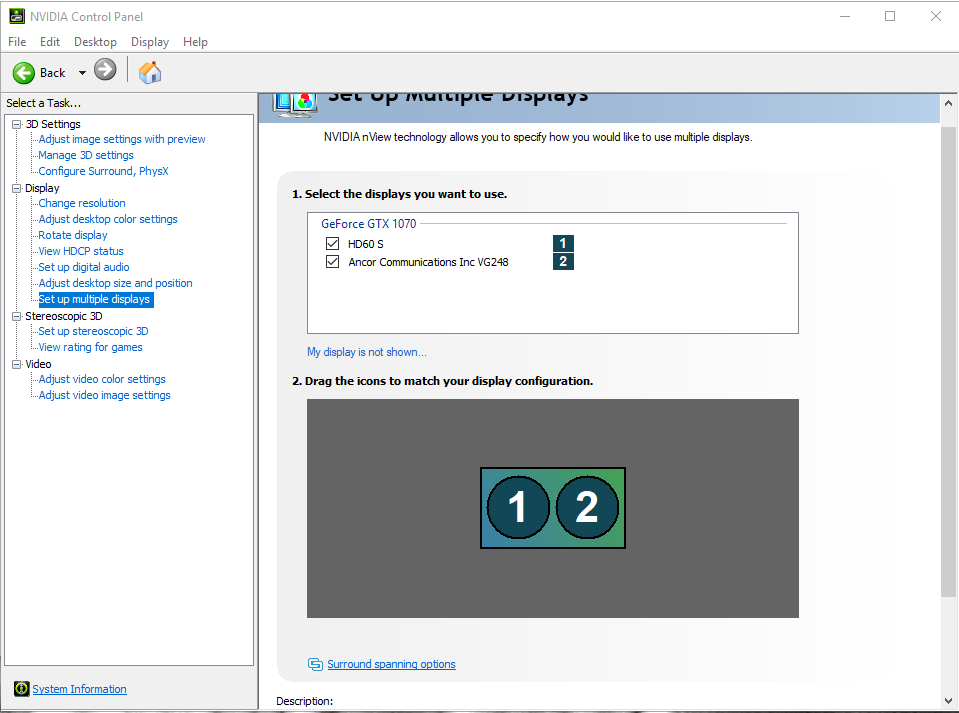
Task: Open Adjust video image settings
Action: coord(105,395)
